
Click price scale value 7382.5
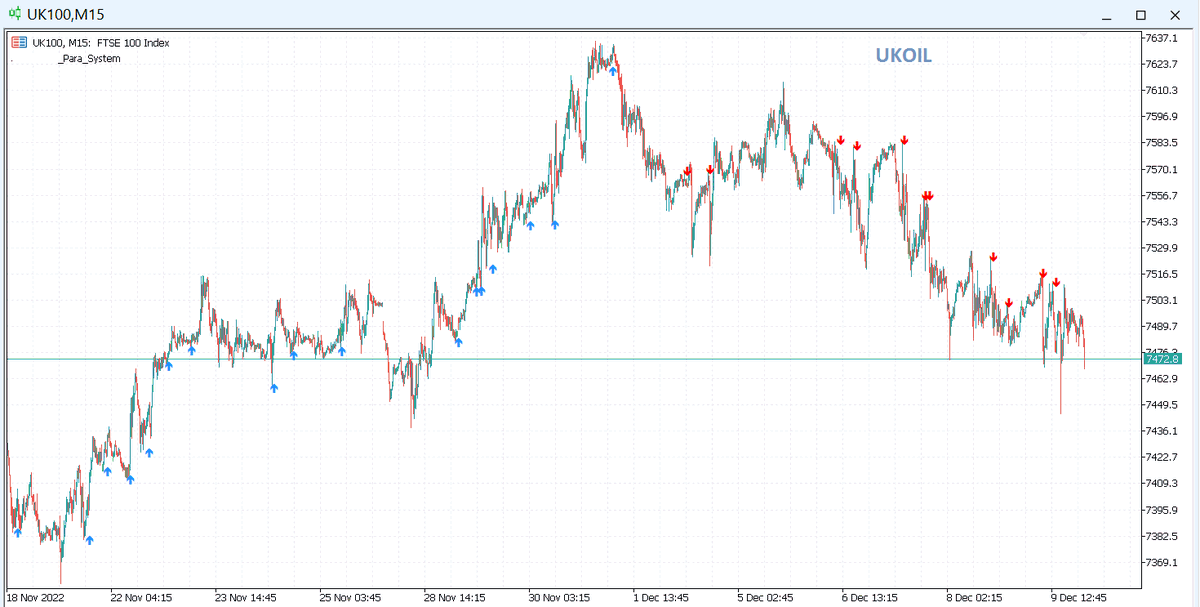pyautogui.click(x=1163, y=536)
